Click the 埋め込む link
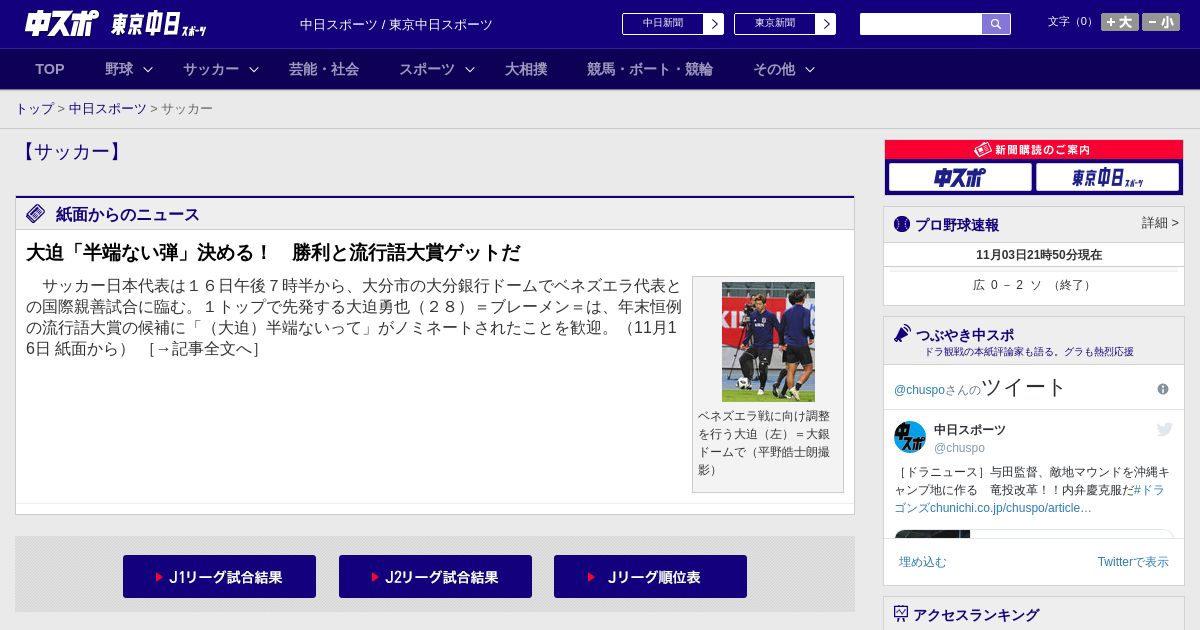 coord(922,562)
